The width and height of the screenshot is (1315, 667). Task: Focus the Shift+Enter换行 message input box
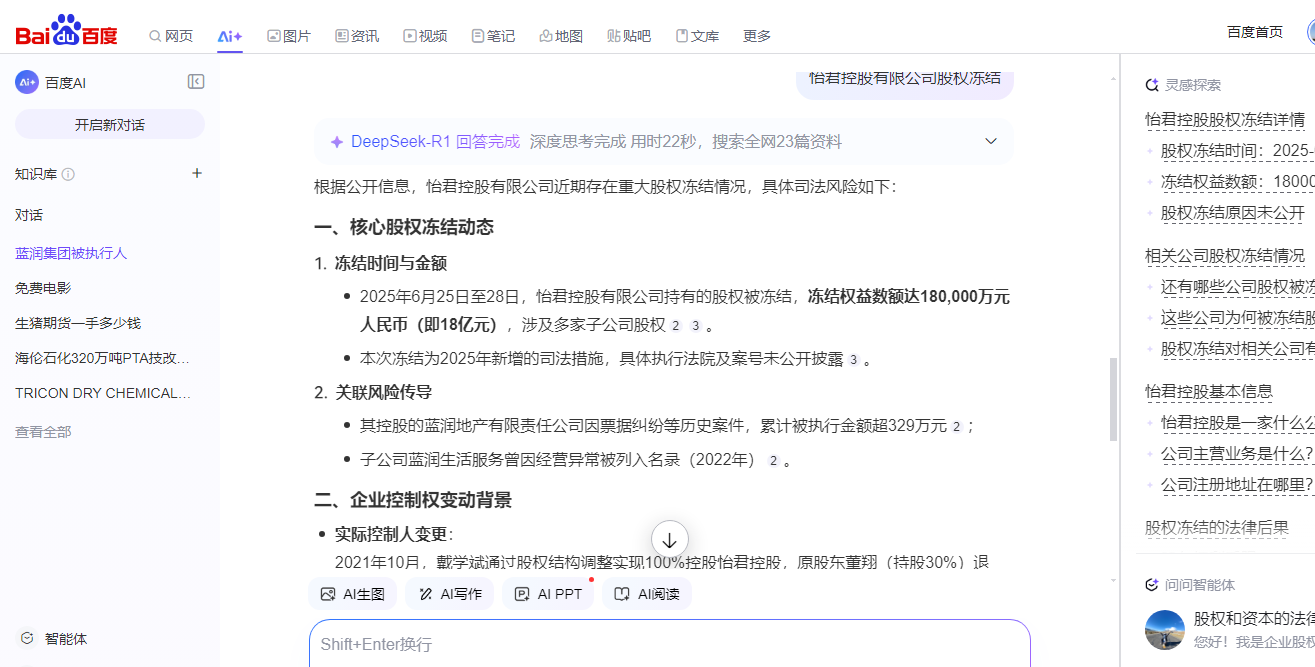click(668, 644)
